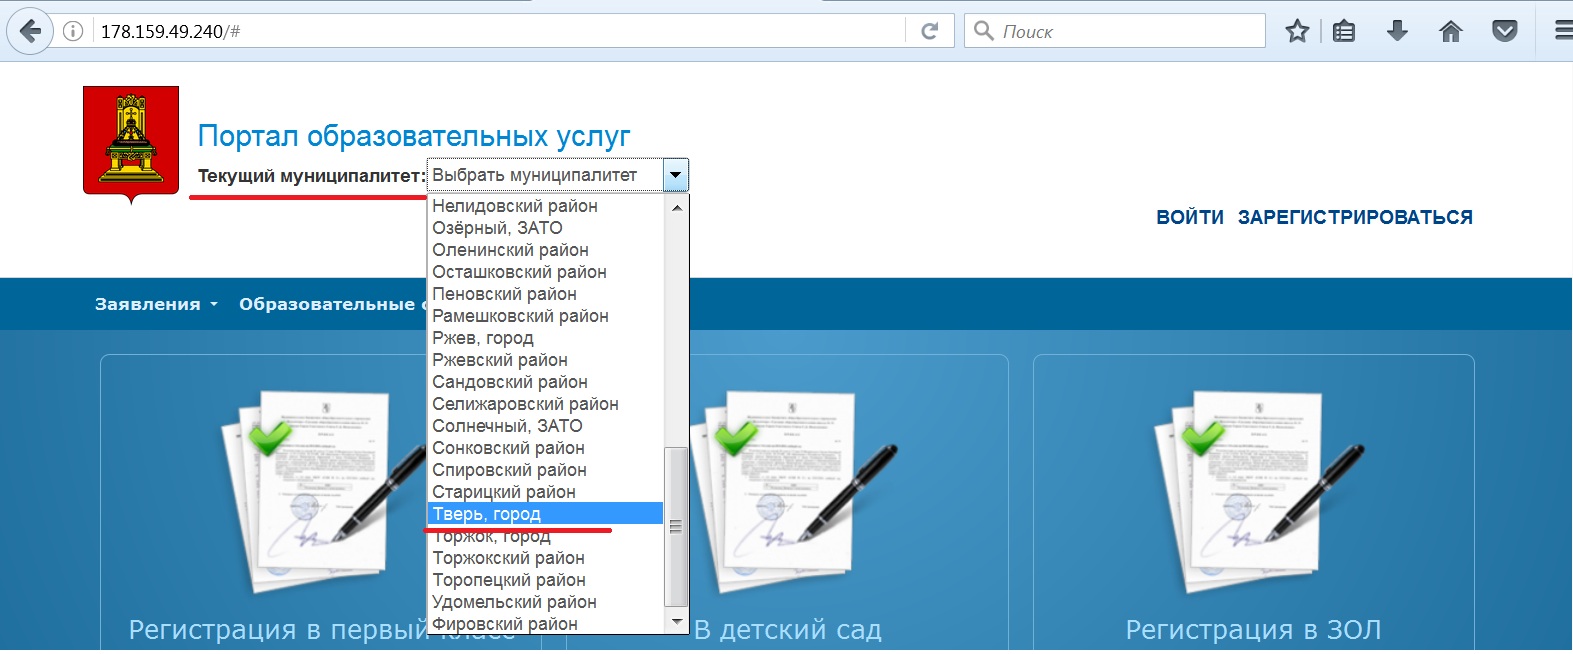Open the bookmarks list icon

[x=1344, y=31]
